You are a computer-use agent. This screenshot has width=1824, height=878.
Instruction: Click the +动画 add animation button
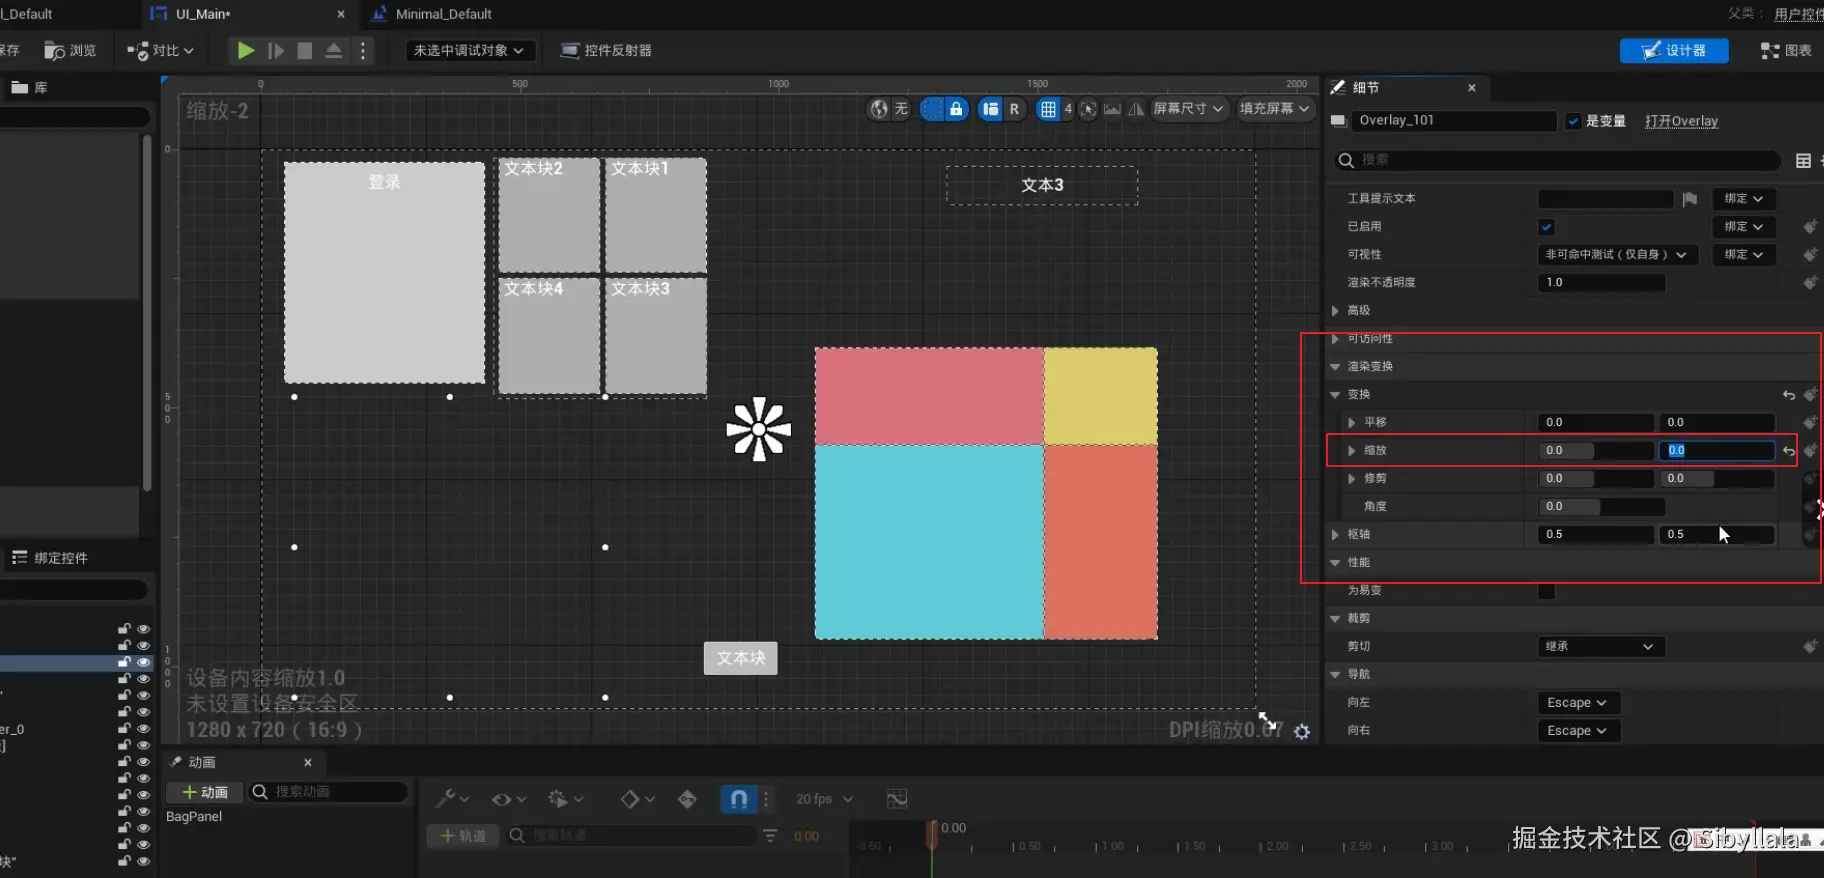pyautogui.click(x=205, y=792)
